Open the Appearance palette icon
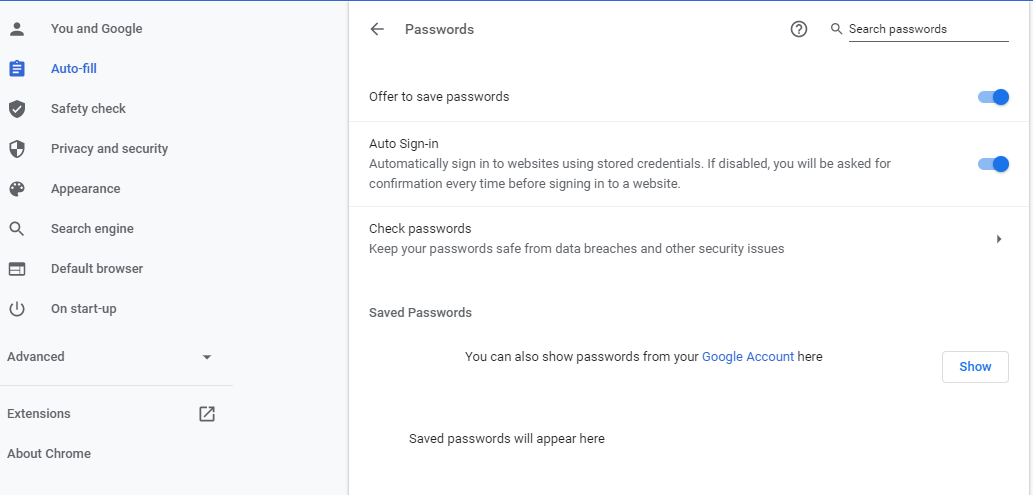 [x=16, y=189]
